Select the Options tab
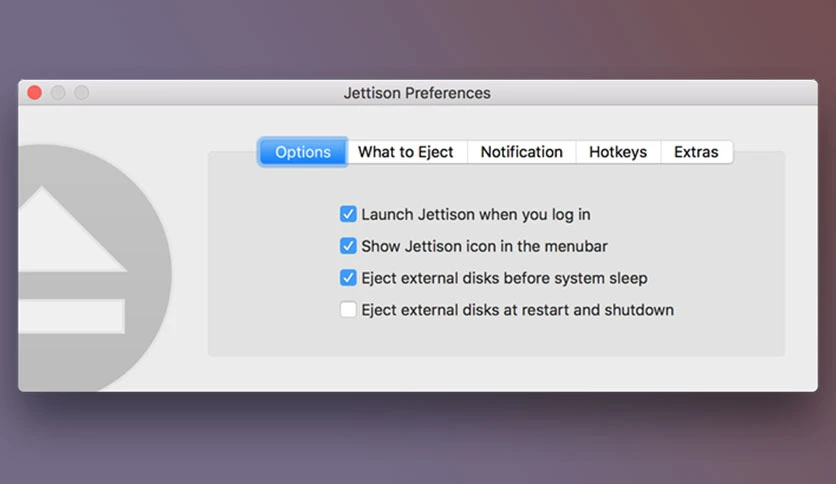The height and width of the screenshot is (484, 836). point(303,152)
